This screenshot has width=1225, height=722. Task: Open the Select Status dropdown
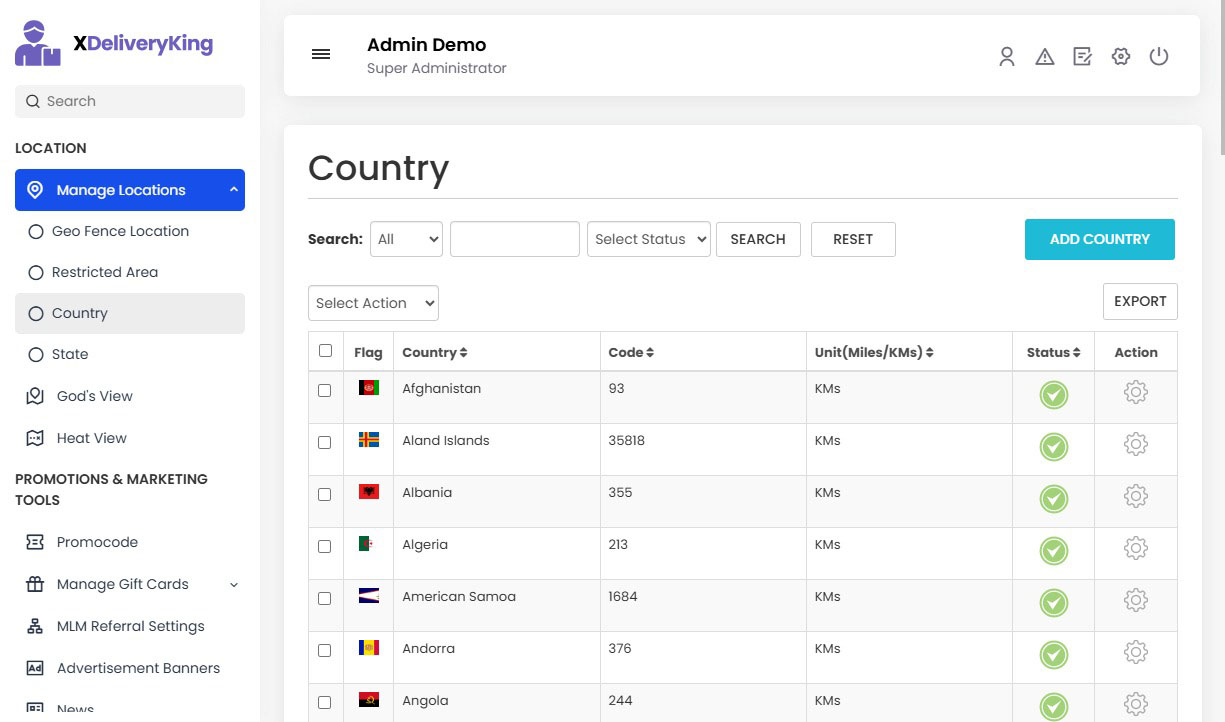(x=648, y=239)
